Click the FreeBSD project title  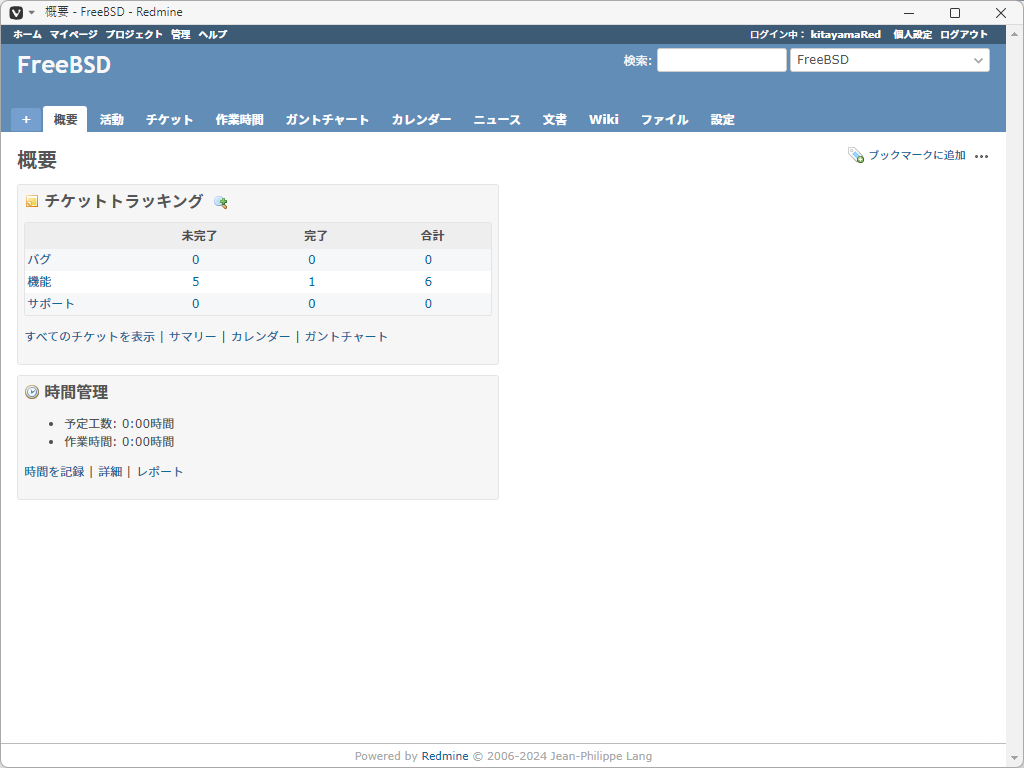pos(64,65)
